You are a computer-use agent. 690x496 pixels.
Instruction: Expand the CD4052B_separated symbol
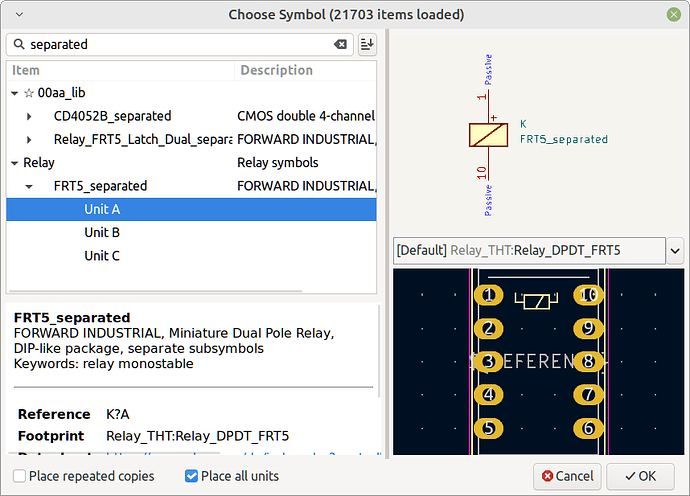pos(29,116)
